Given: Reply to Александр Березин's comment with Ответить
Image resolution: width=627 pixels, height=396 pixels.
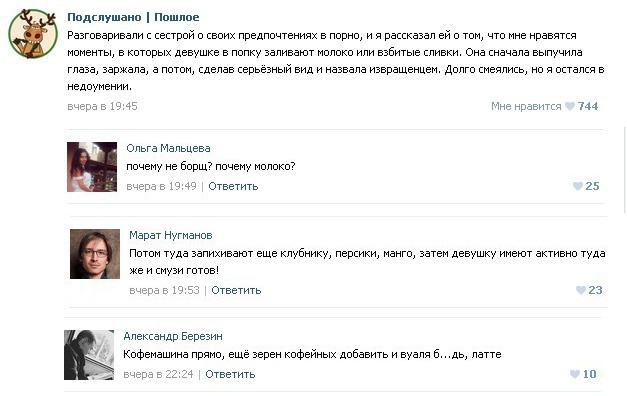Looking at the screenshot, I should click(230, 374).
